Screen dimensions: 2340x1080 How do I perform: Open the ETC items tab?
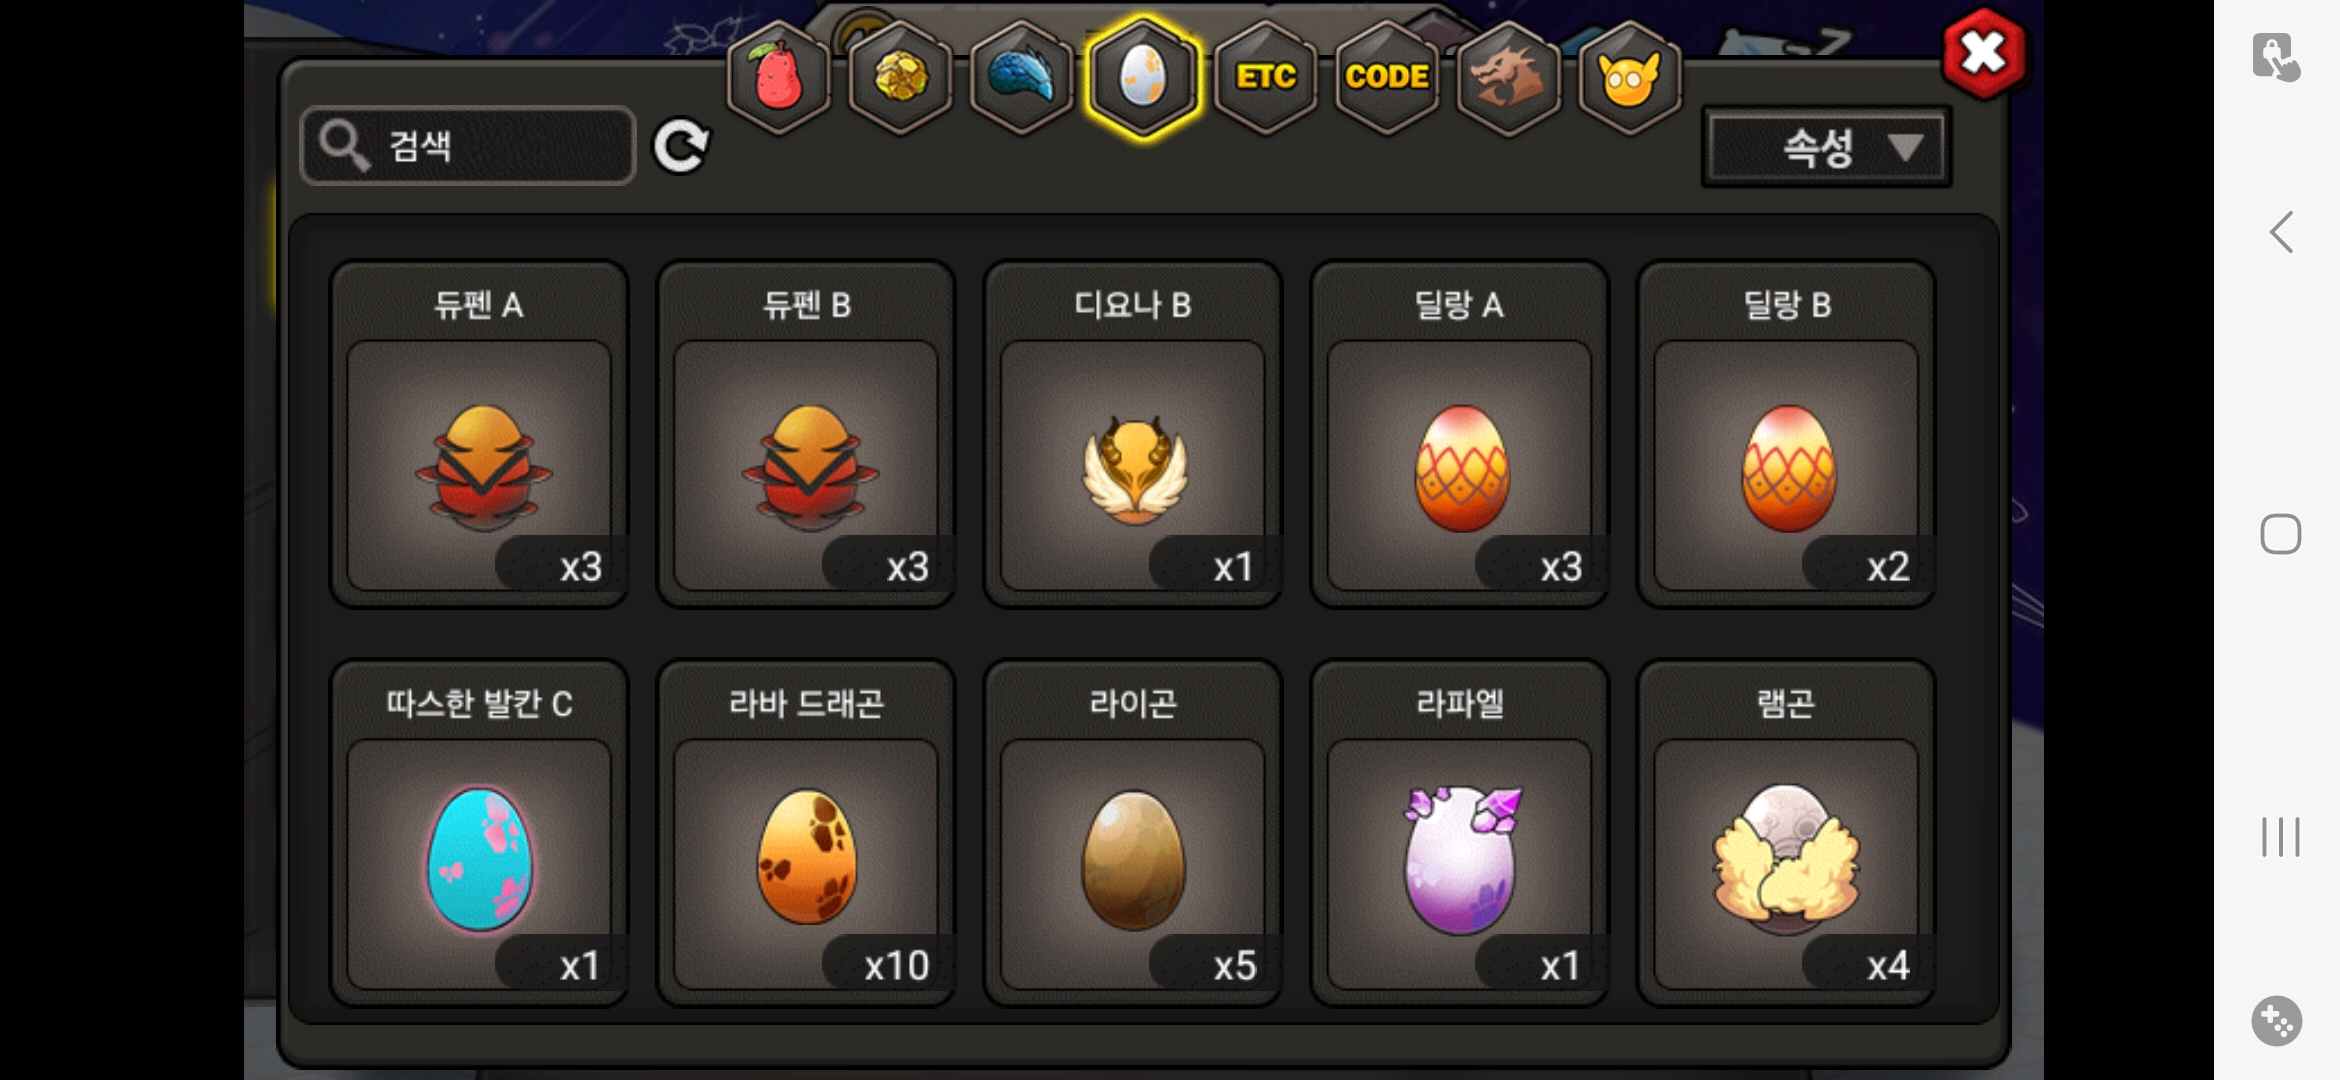point(1265,78)
